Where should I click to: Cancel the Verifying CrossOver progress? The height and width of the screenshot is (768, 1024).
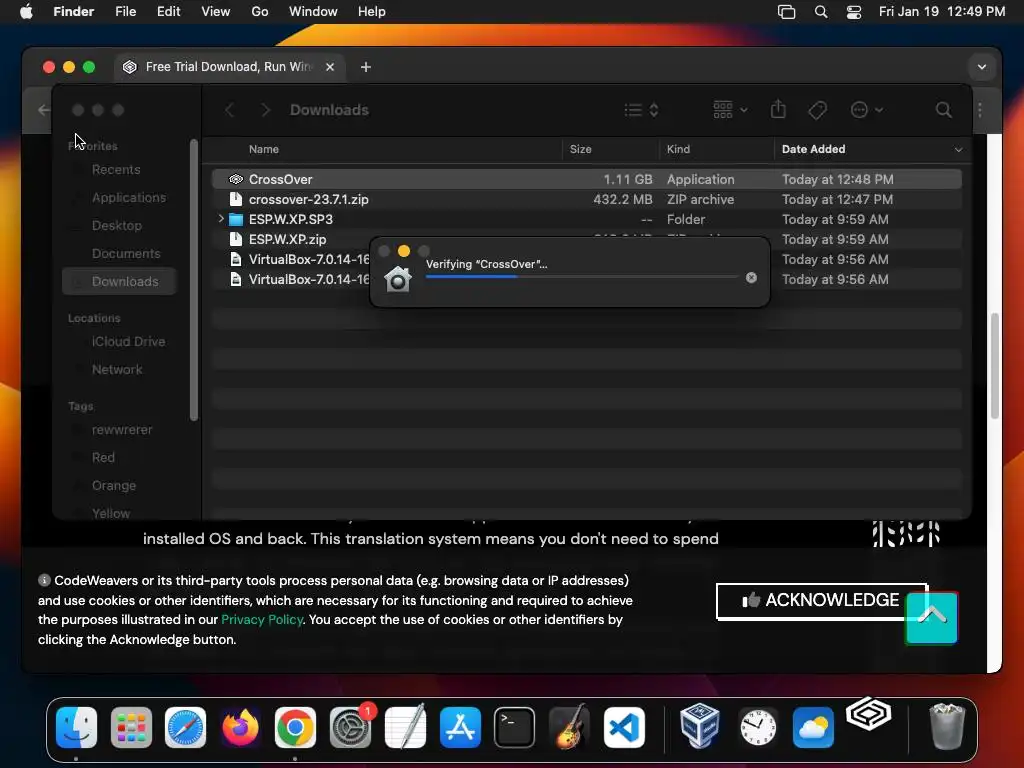pyautogui.click(x=752, y=278)
